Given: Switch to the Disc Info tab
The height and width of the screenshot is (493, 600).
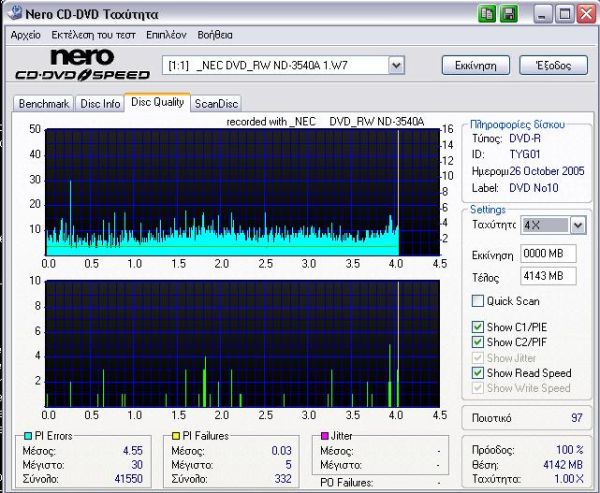Looking at the screenshot, I should pyautogui.click(x=100, y=104).
